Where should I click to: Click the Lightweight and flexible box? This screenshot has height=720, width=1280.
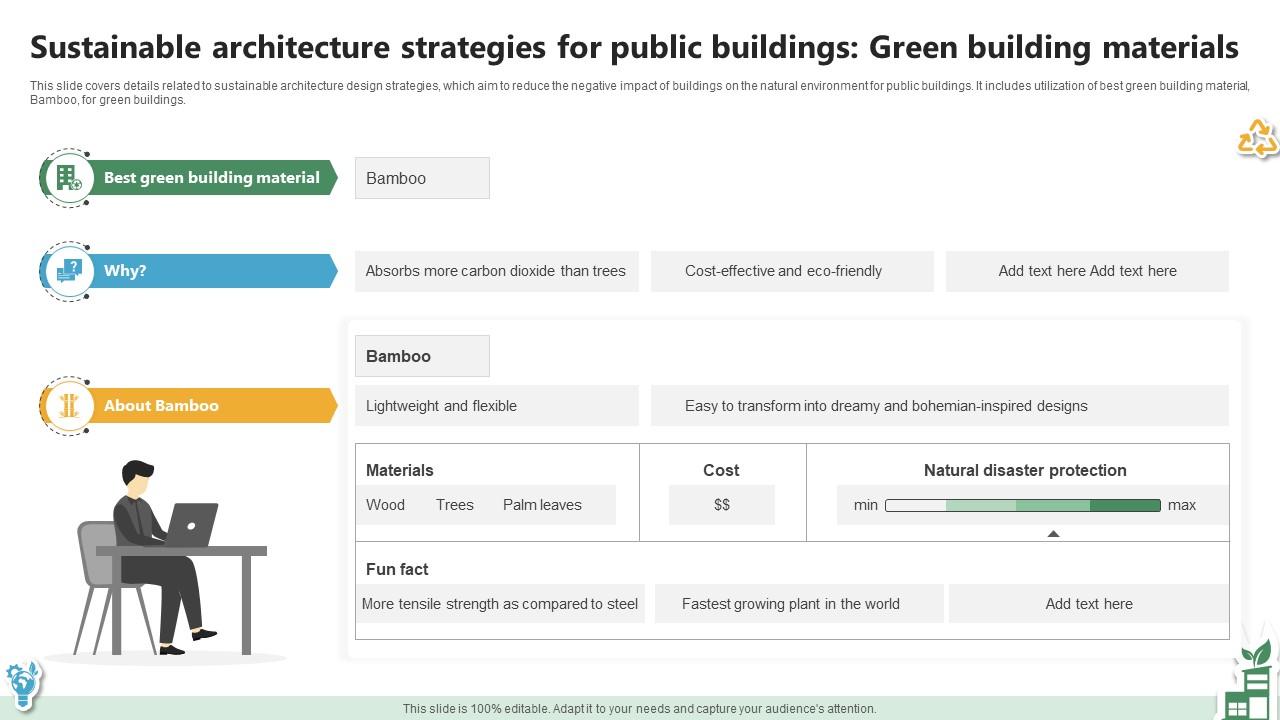496,406
